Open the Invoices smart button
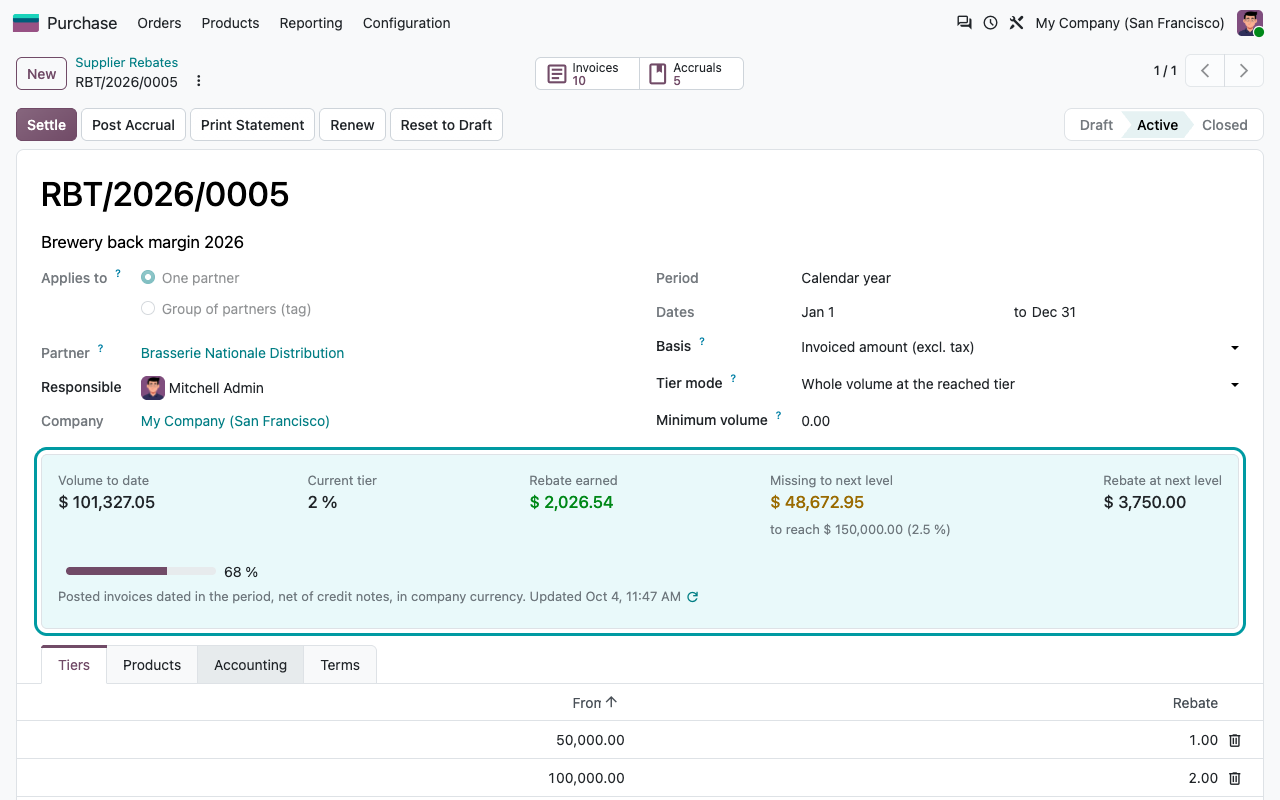This screenshot has height=800, width=1280. click(587, 74)
